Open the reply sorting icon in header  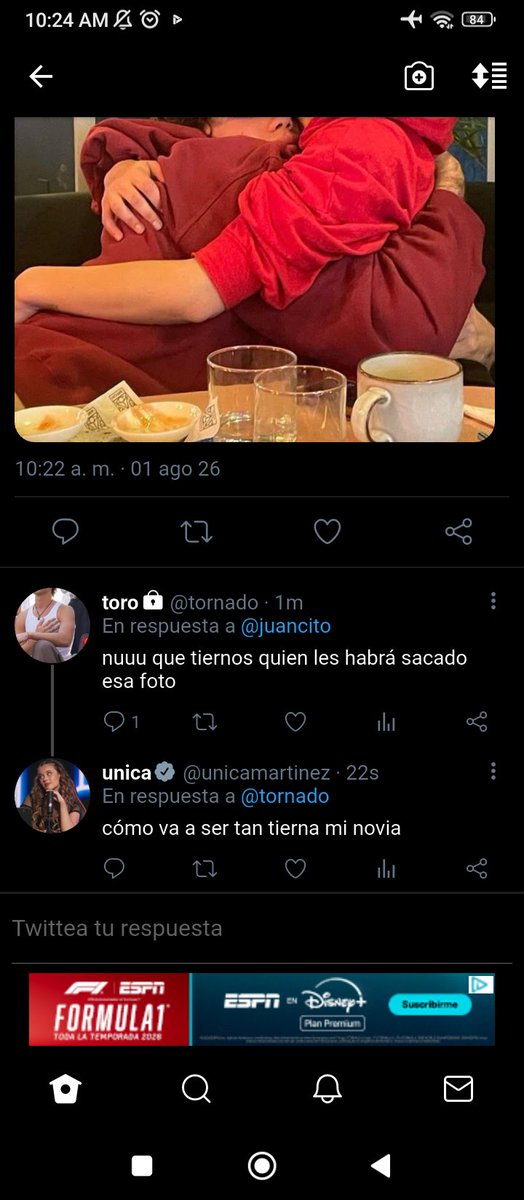tap(489, 76)
